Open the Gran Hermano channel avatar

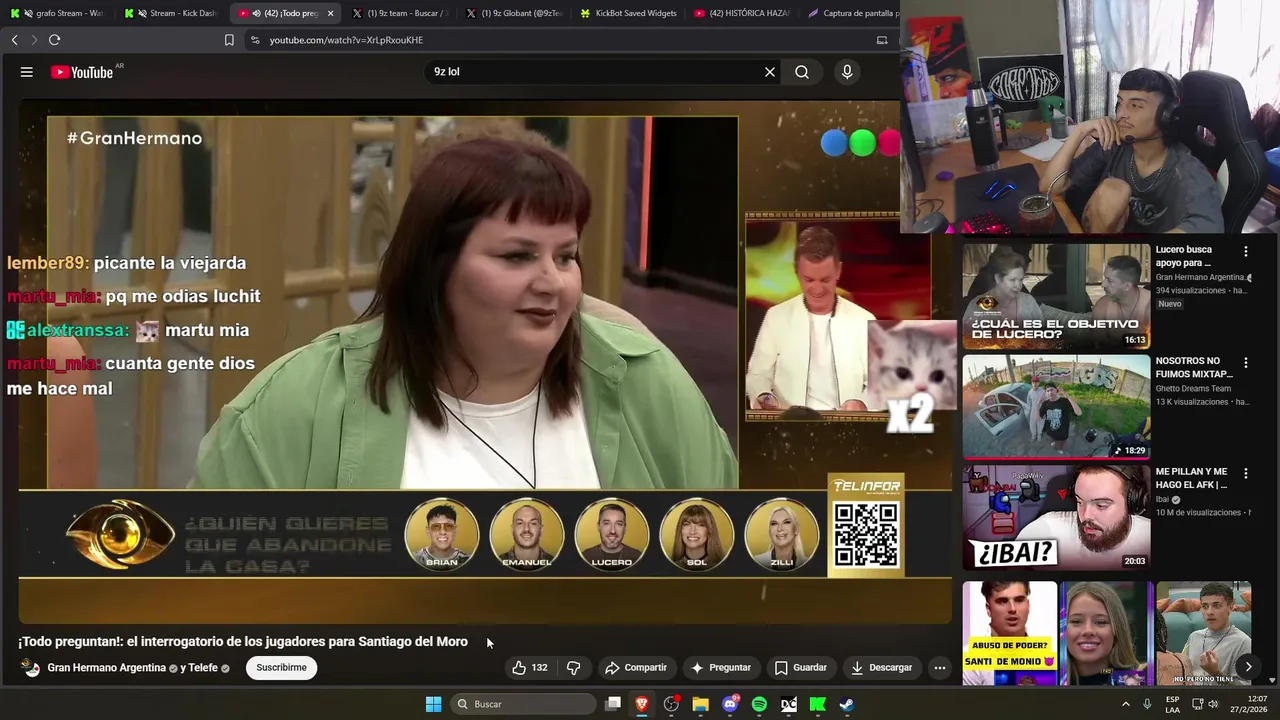31,668
